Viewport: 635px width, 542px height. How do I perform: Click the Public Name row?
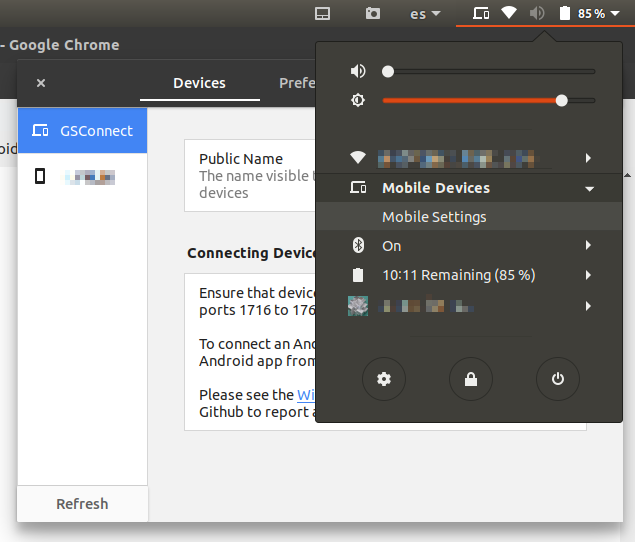point(250,175)
